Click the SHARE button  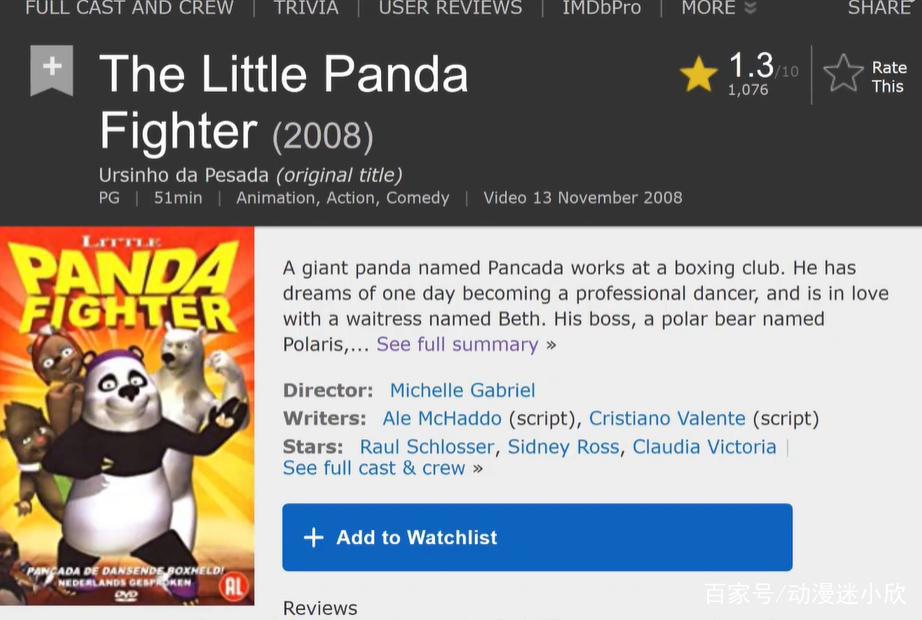[x=879, y=8]
